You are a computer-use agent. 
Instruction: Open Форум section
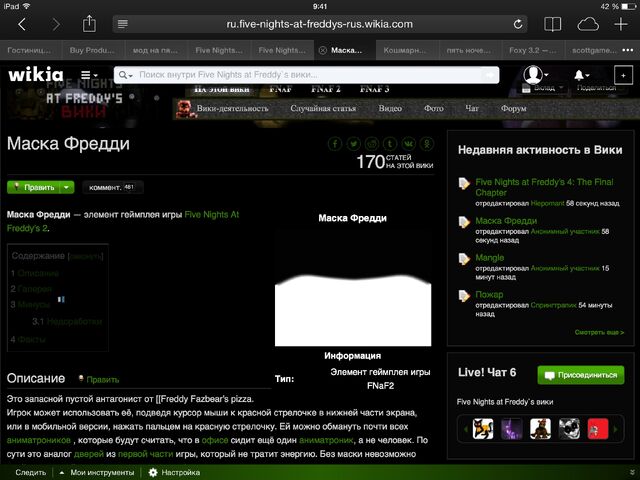(513, 108)
